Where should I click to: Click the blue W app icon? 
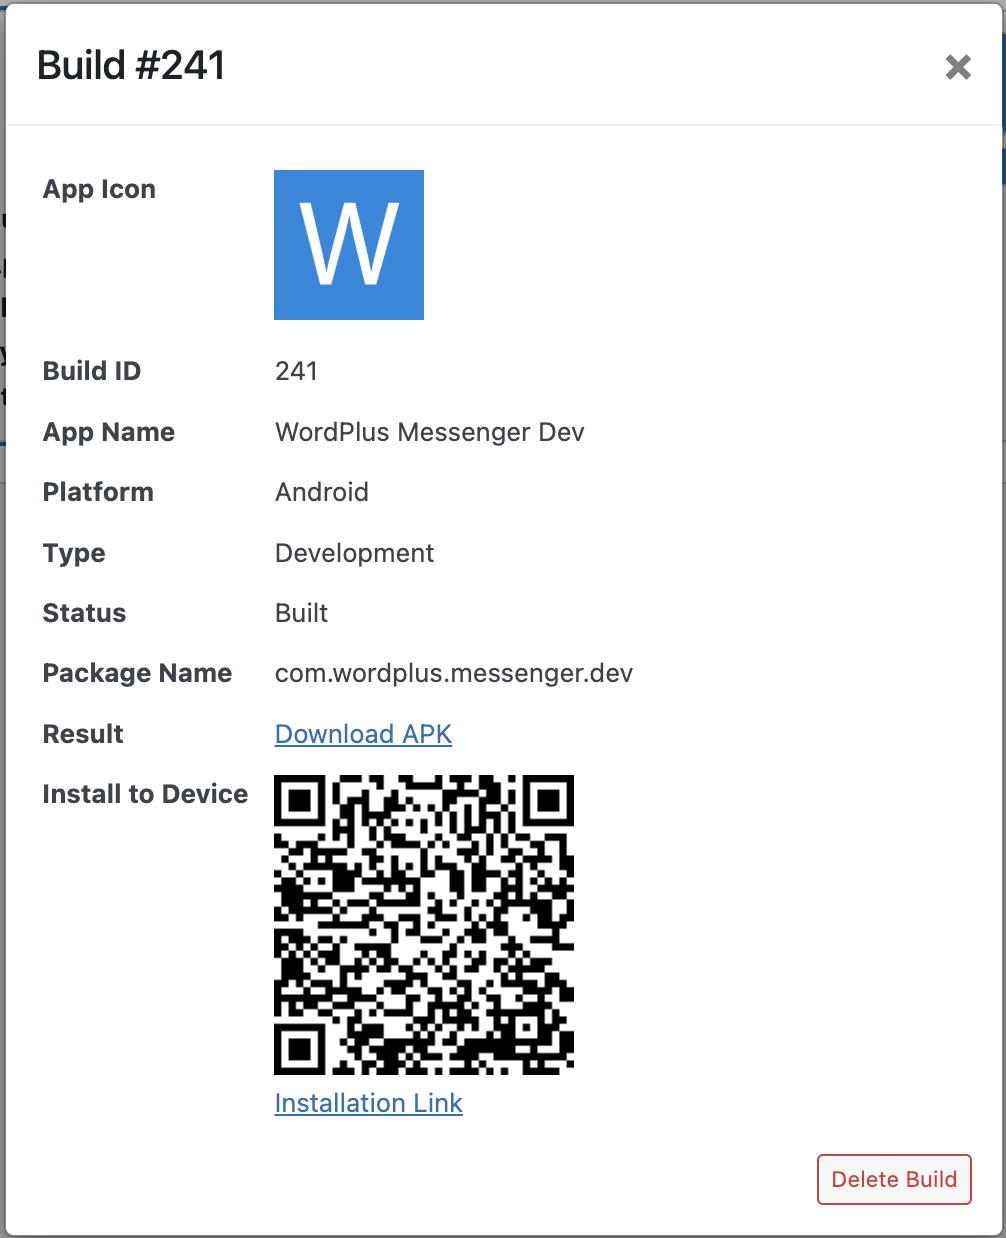349,245
